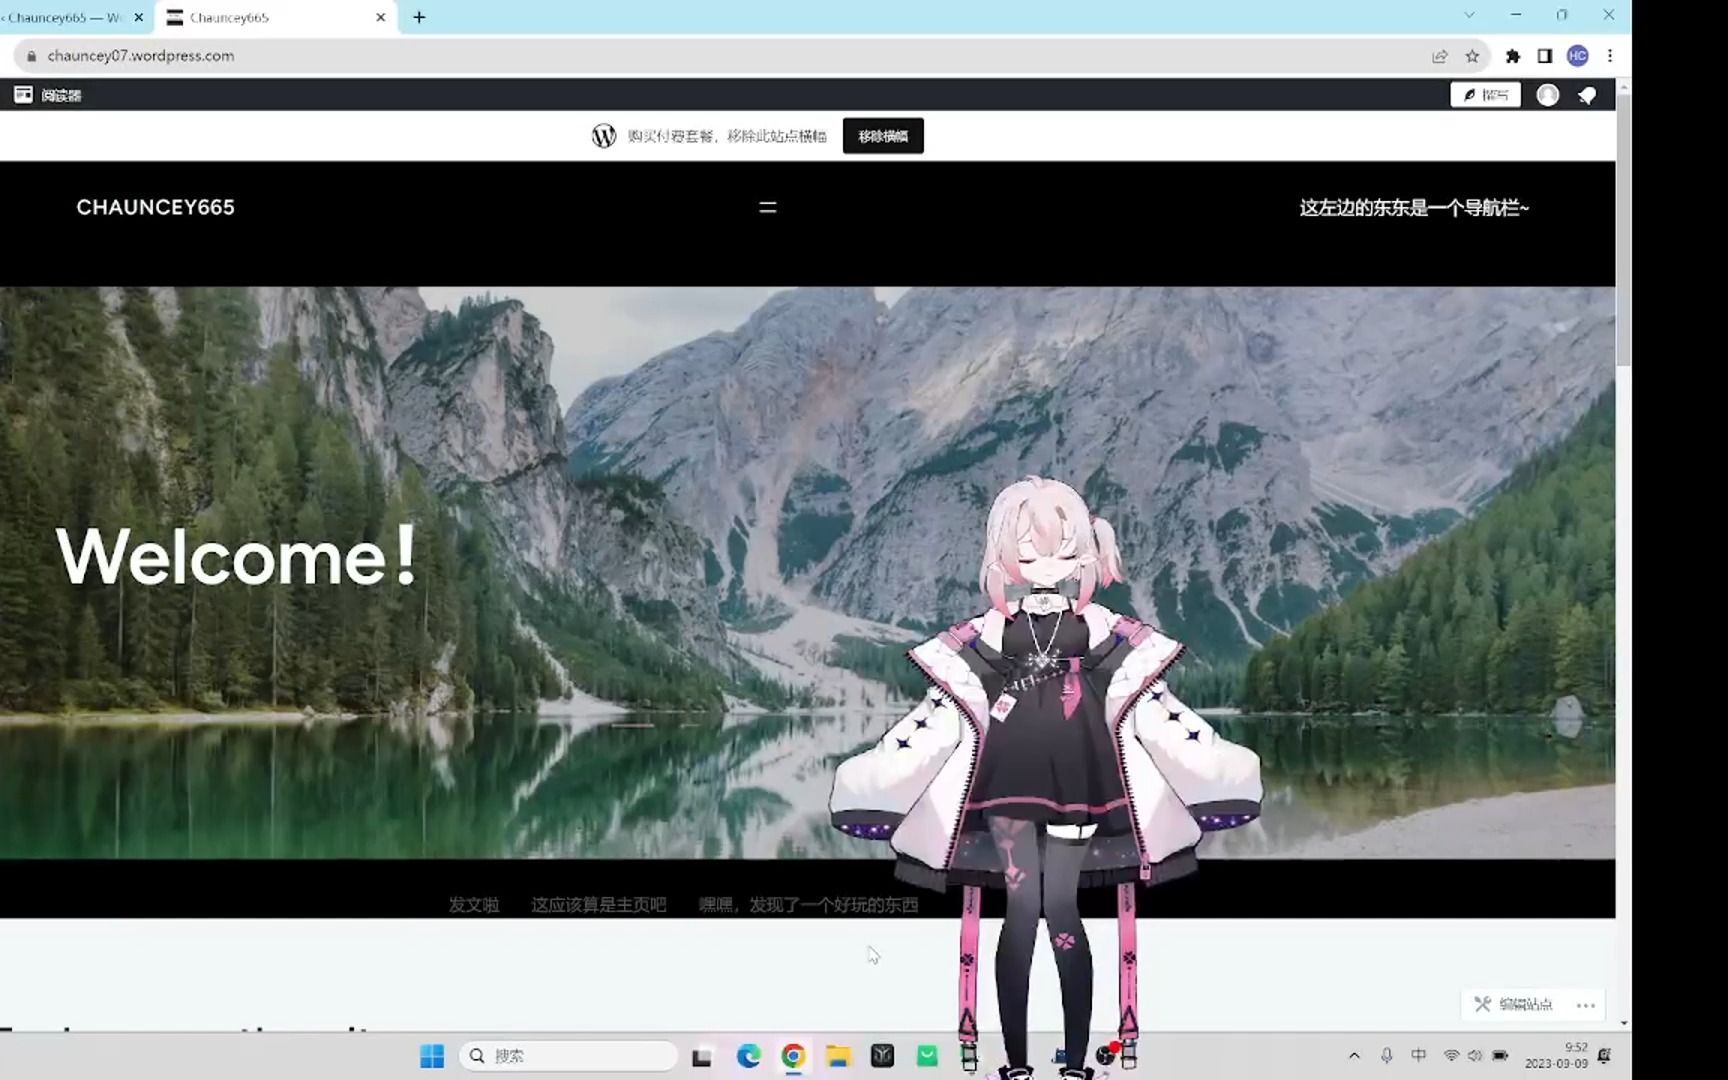This screenshot has height=1080, width=1728.
Task: Open File Explorer from the taskbar
Action: point(838,1056)
